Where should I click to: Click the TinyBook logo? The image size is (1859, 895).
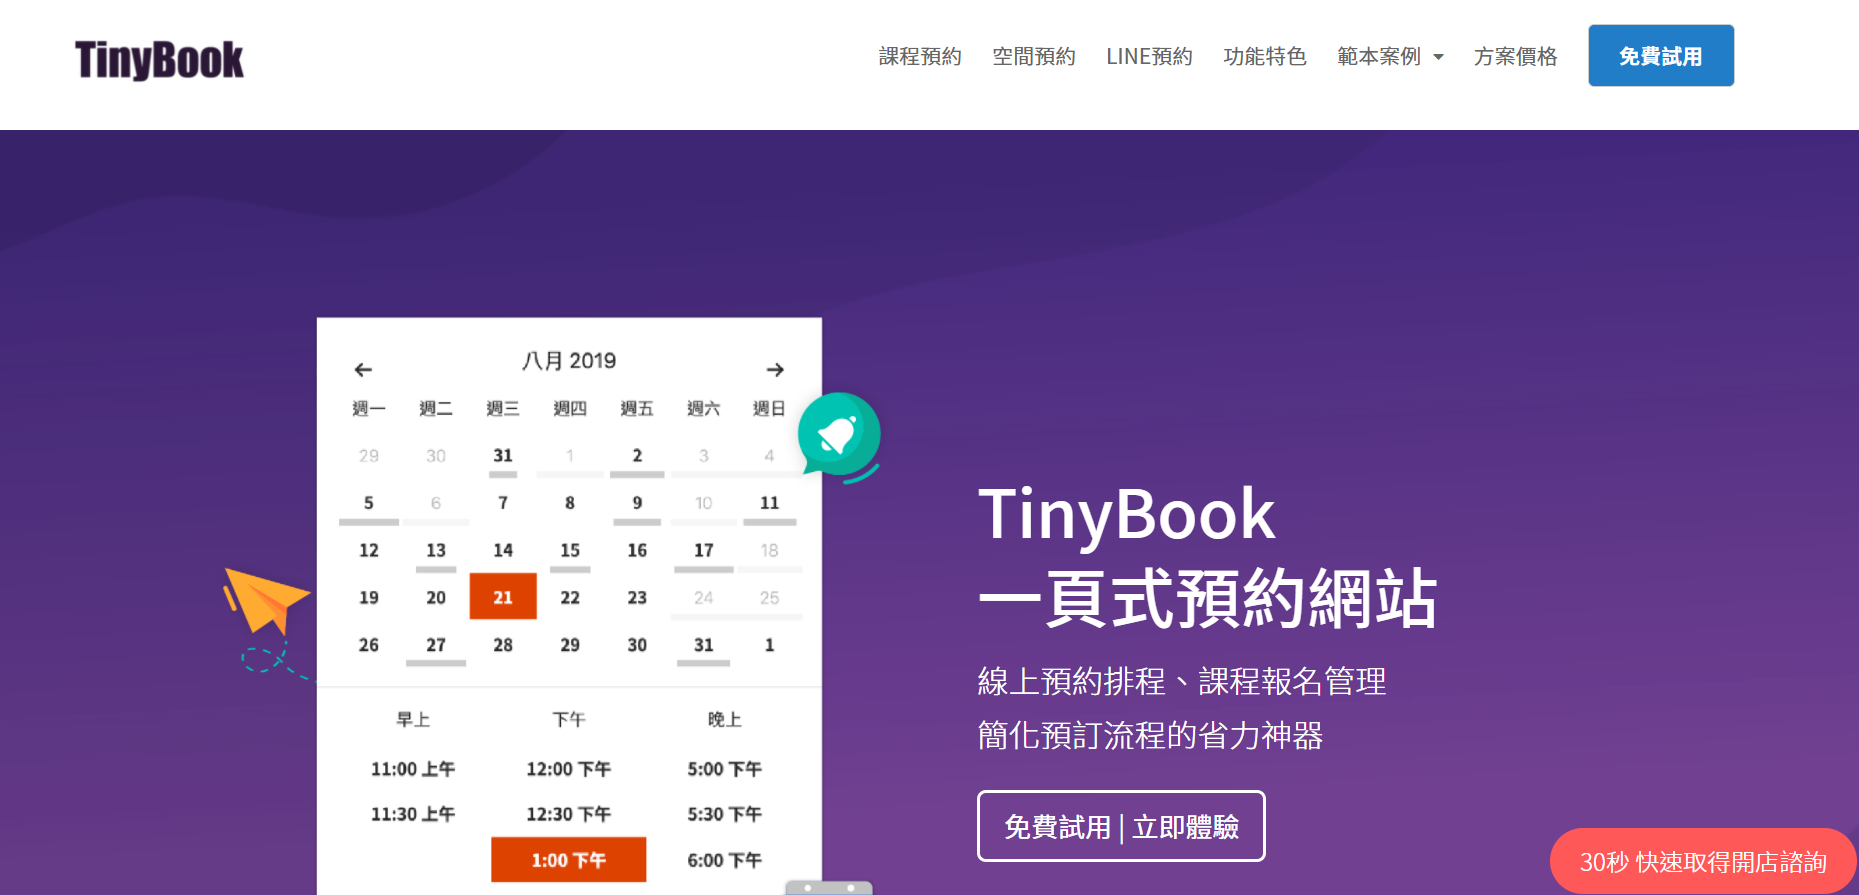(159, 60)
